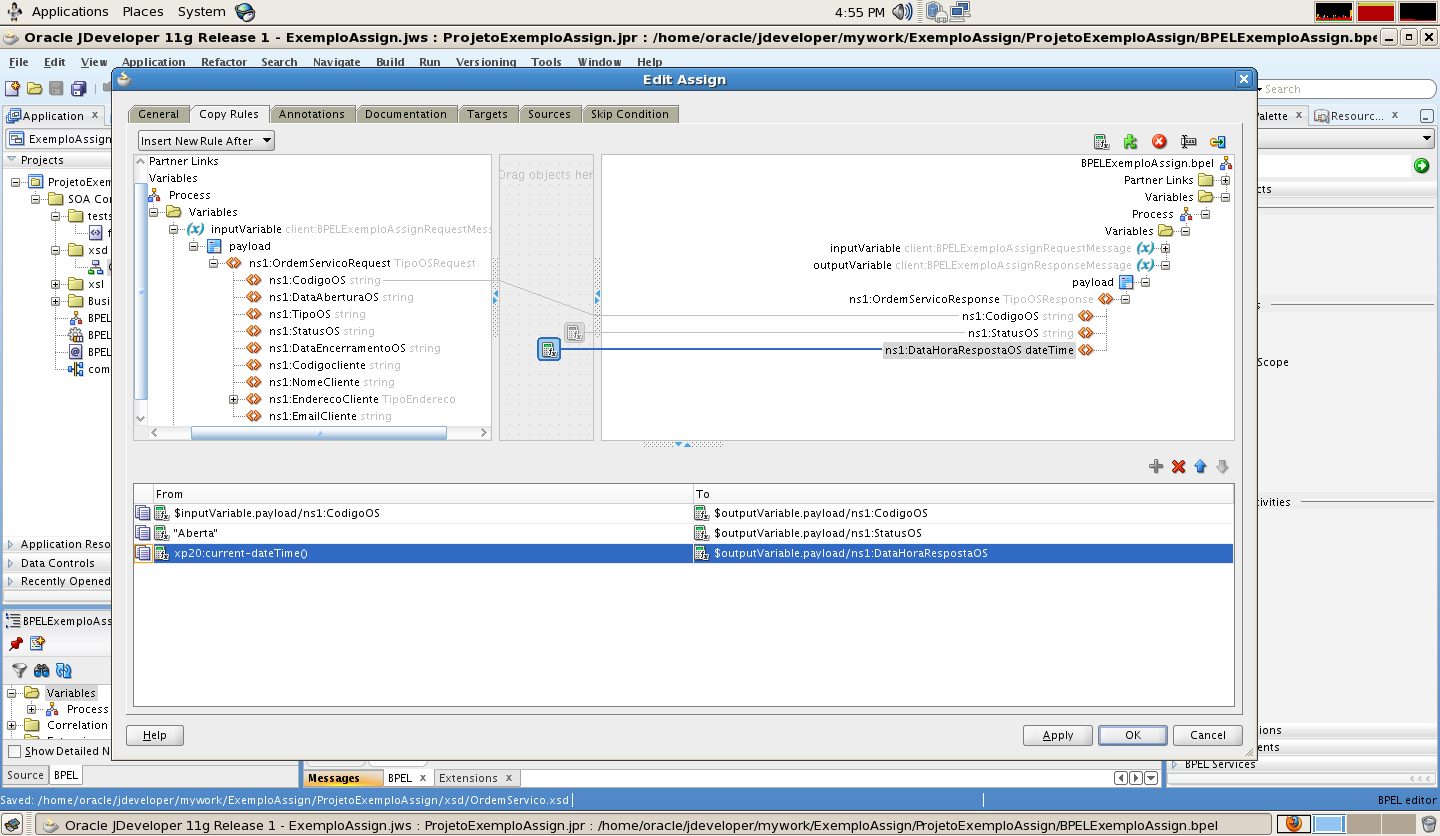Click vertical scrollbar of source tree

140,290
